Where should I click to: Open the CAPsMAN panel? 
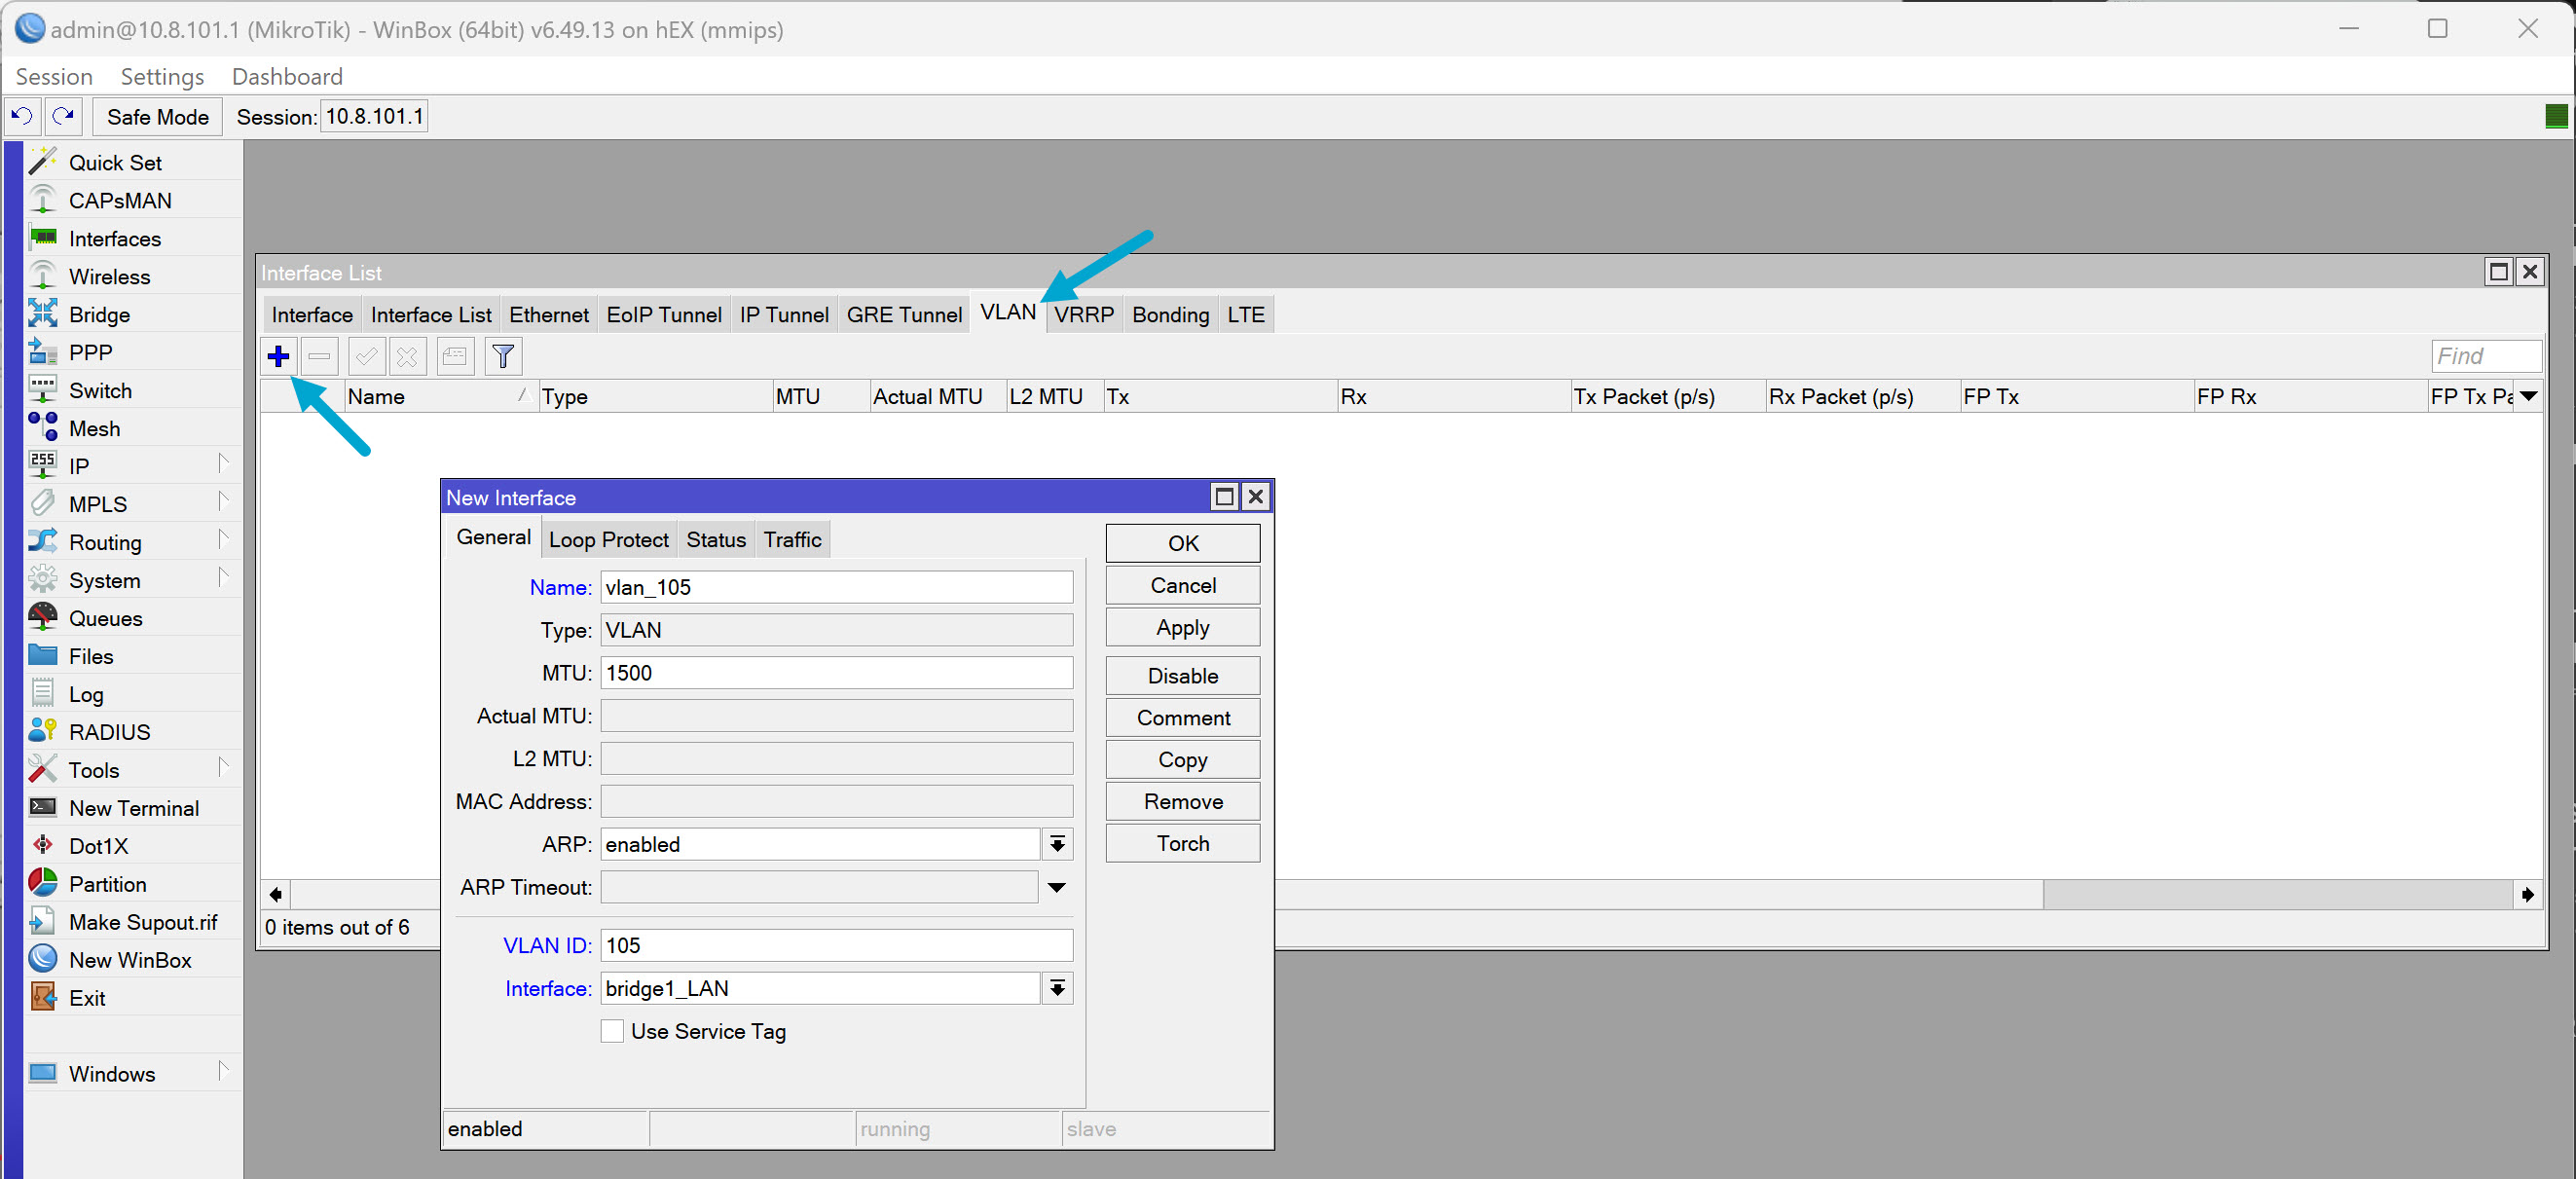click(120, 199)
